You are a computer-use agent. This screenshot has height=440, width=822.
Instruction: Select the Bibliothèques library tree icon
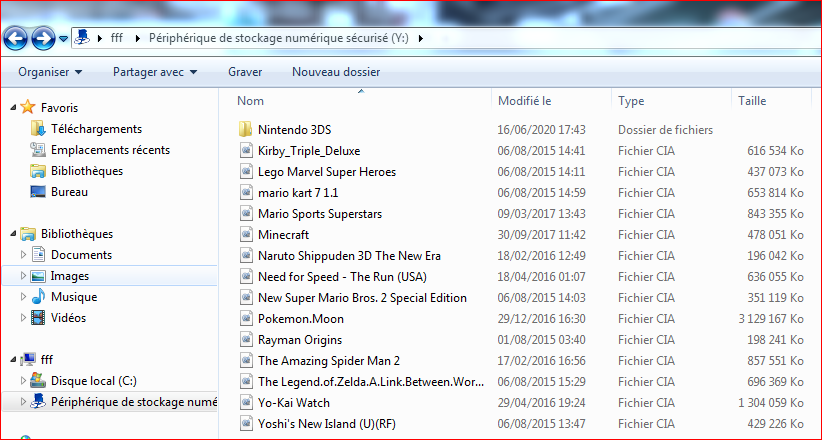click(28, 234)
